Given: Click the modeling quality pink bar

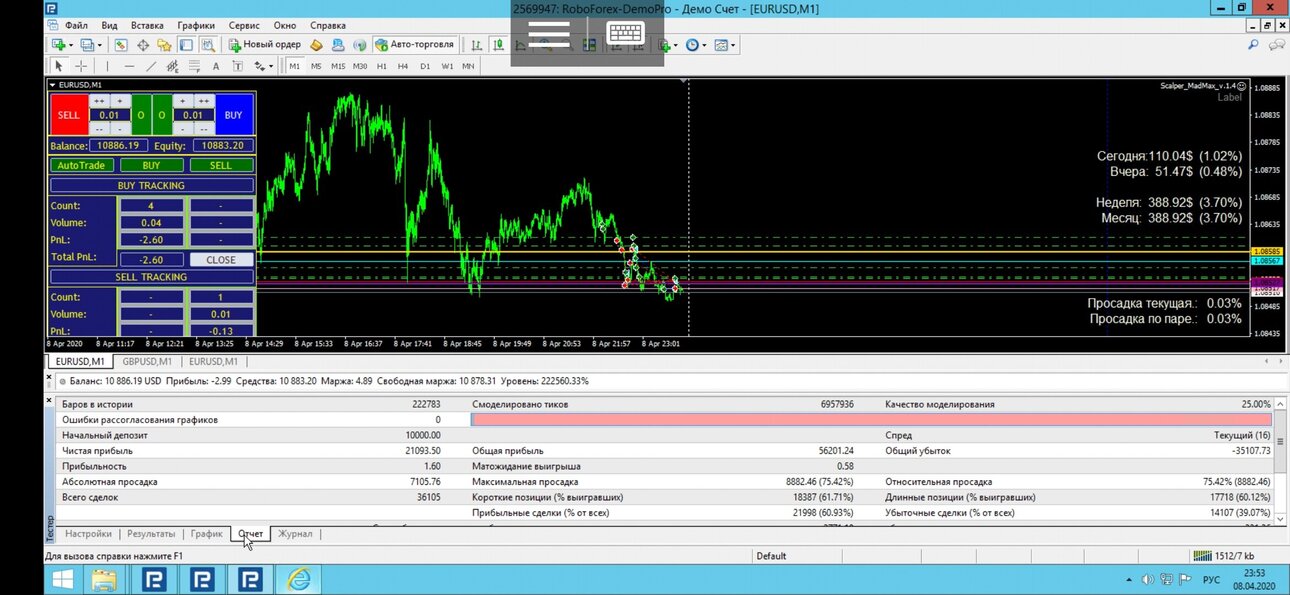Looking at the screenshot, I should click(x=871, y=420).
